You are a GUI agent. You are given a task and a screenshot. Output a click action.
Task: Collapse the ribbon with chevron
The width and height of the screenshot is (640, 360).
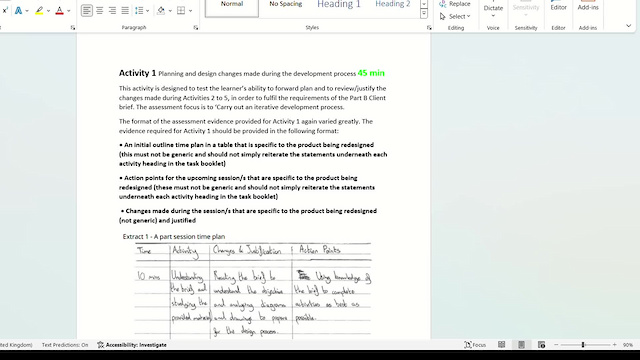pos(629,26)
